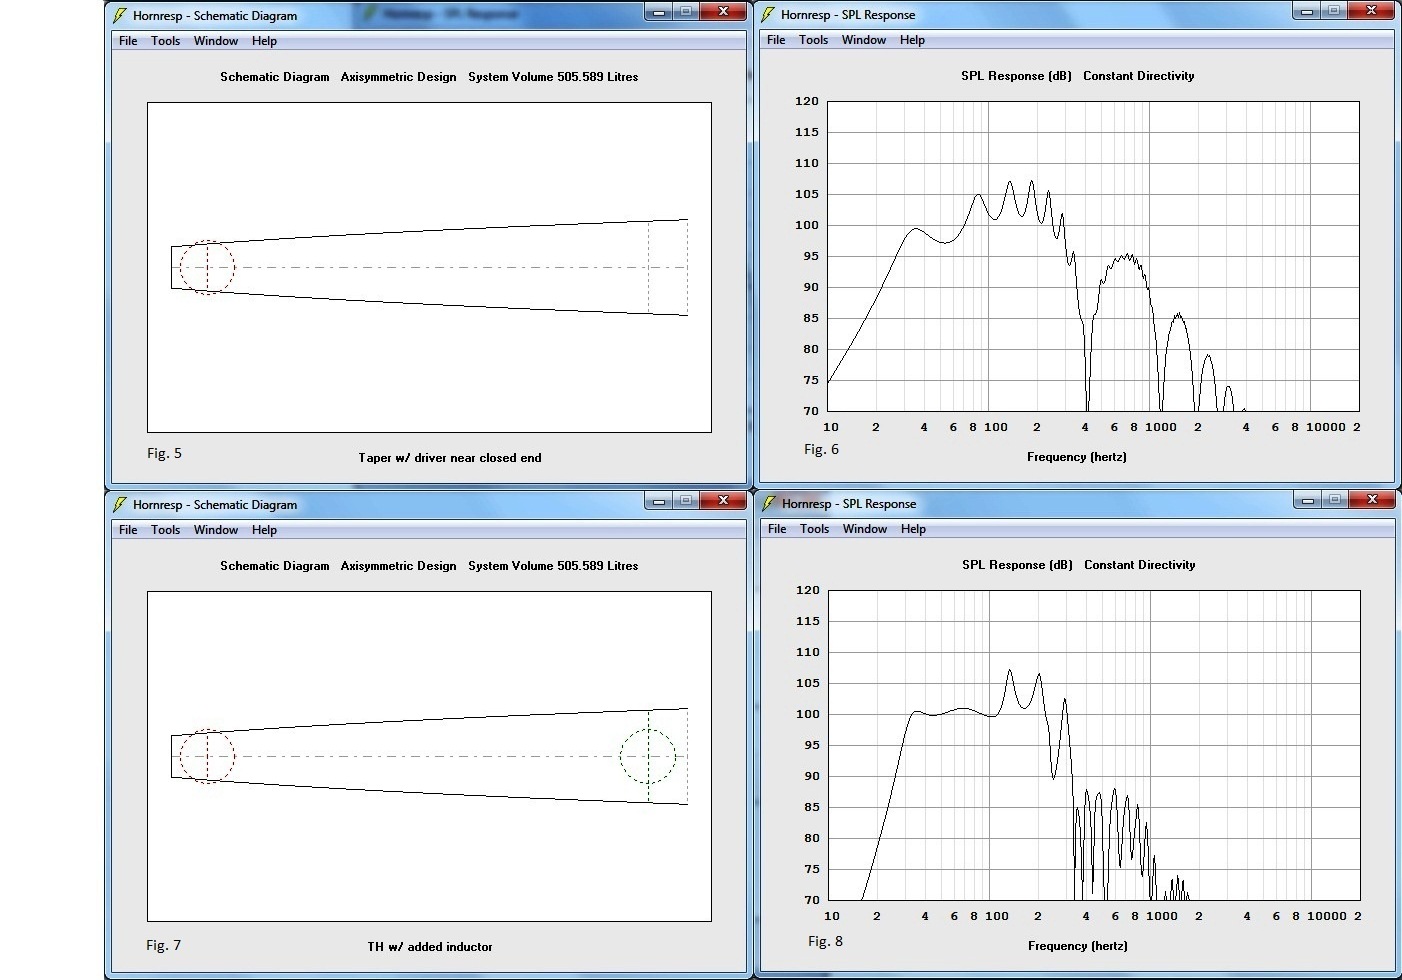Open Window menu in Fig. 8 SPL Response window
The height and width of the screenshot is (980, 1402).
(865, 529)
